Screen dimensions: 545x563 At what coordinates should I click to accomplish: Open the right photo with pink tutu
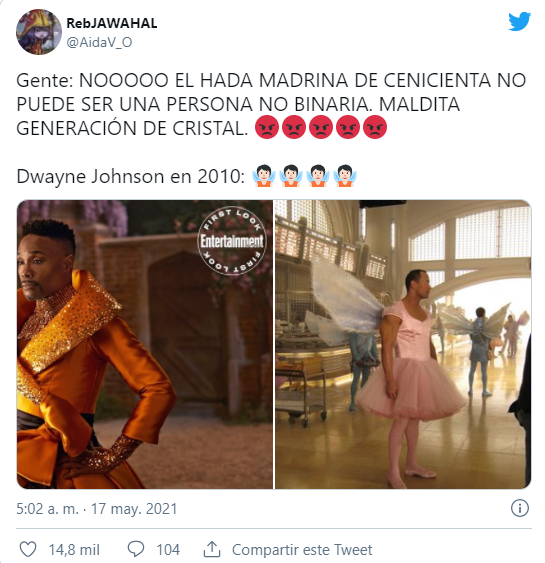403,344
